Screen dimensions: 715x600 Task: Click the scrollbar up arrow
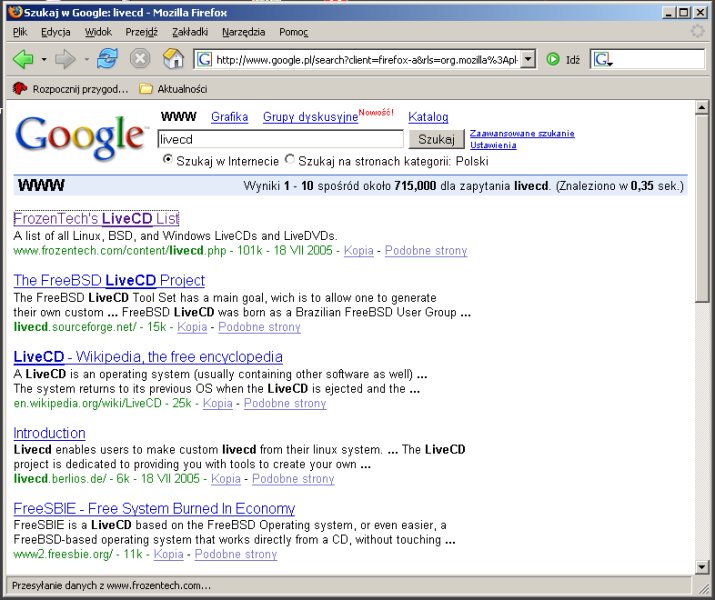701,108
